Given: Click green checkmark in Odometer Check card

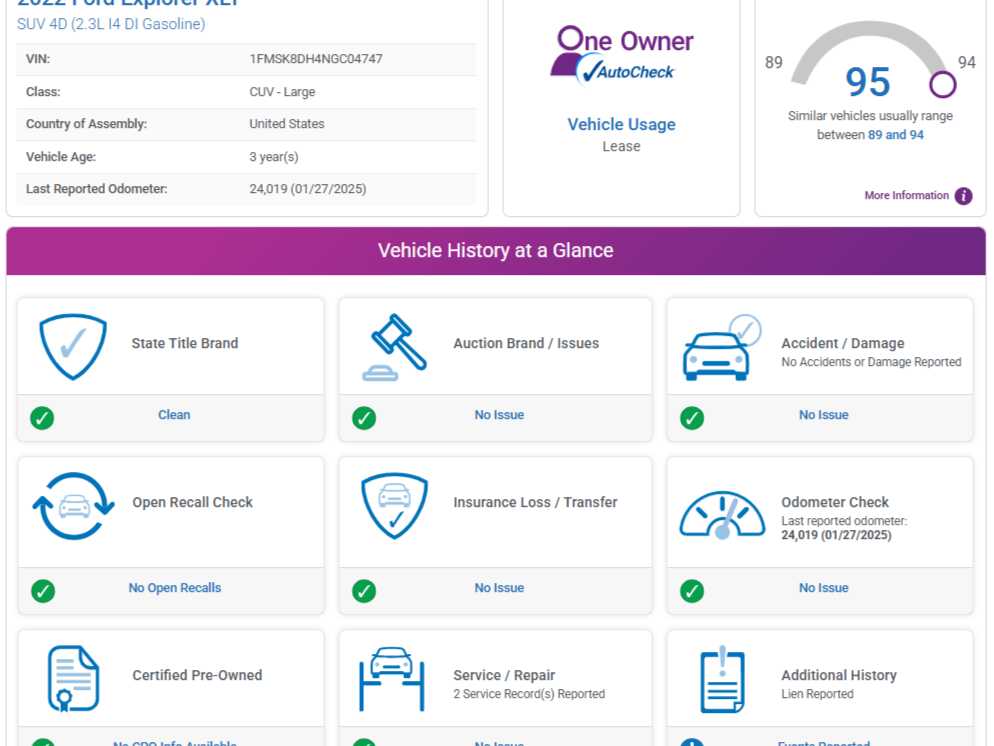Looking at the screenshot, I should tap(692, 591).
